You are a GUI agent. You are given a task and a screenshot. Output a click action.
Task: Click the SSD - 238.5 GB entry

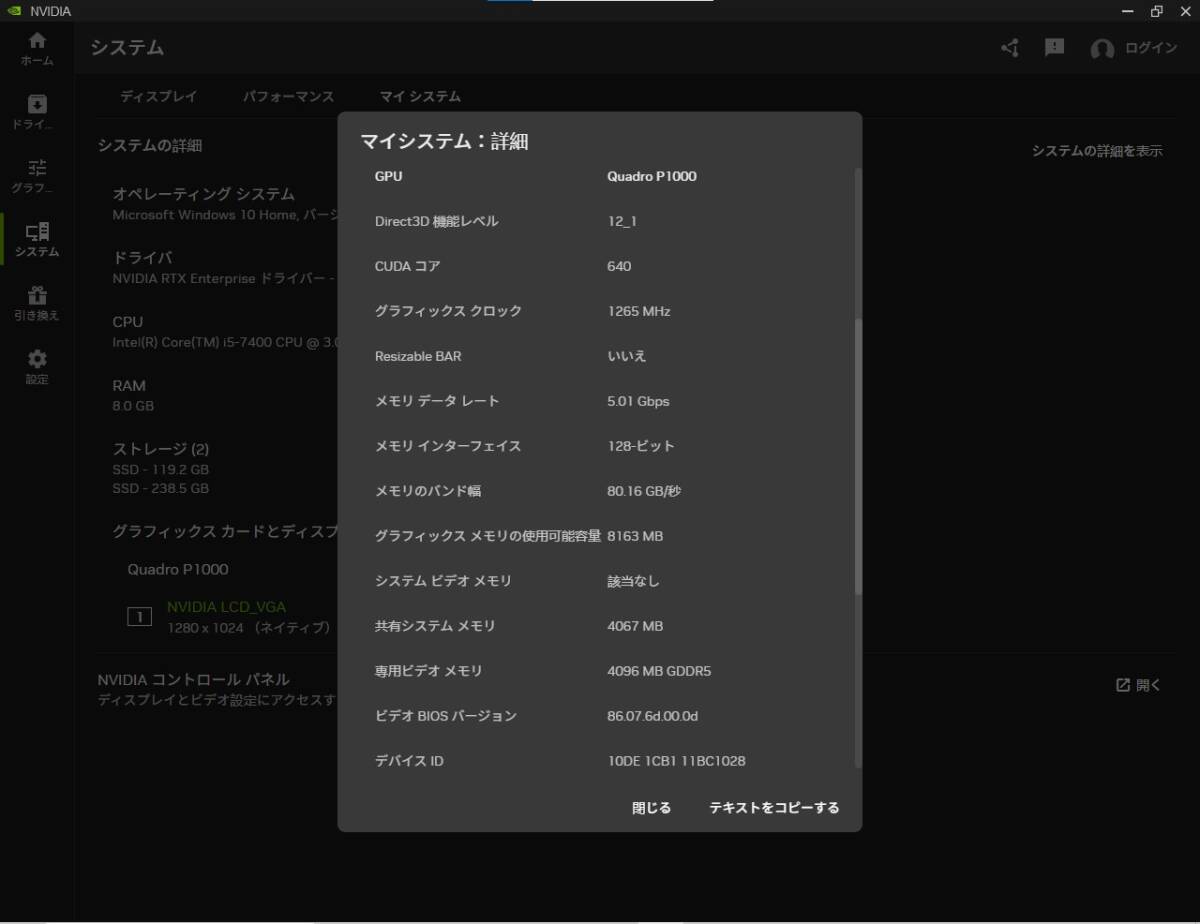point(160,489)
